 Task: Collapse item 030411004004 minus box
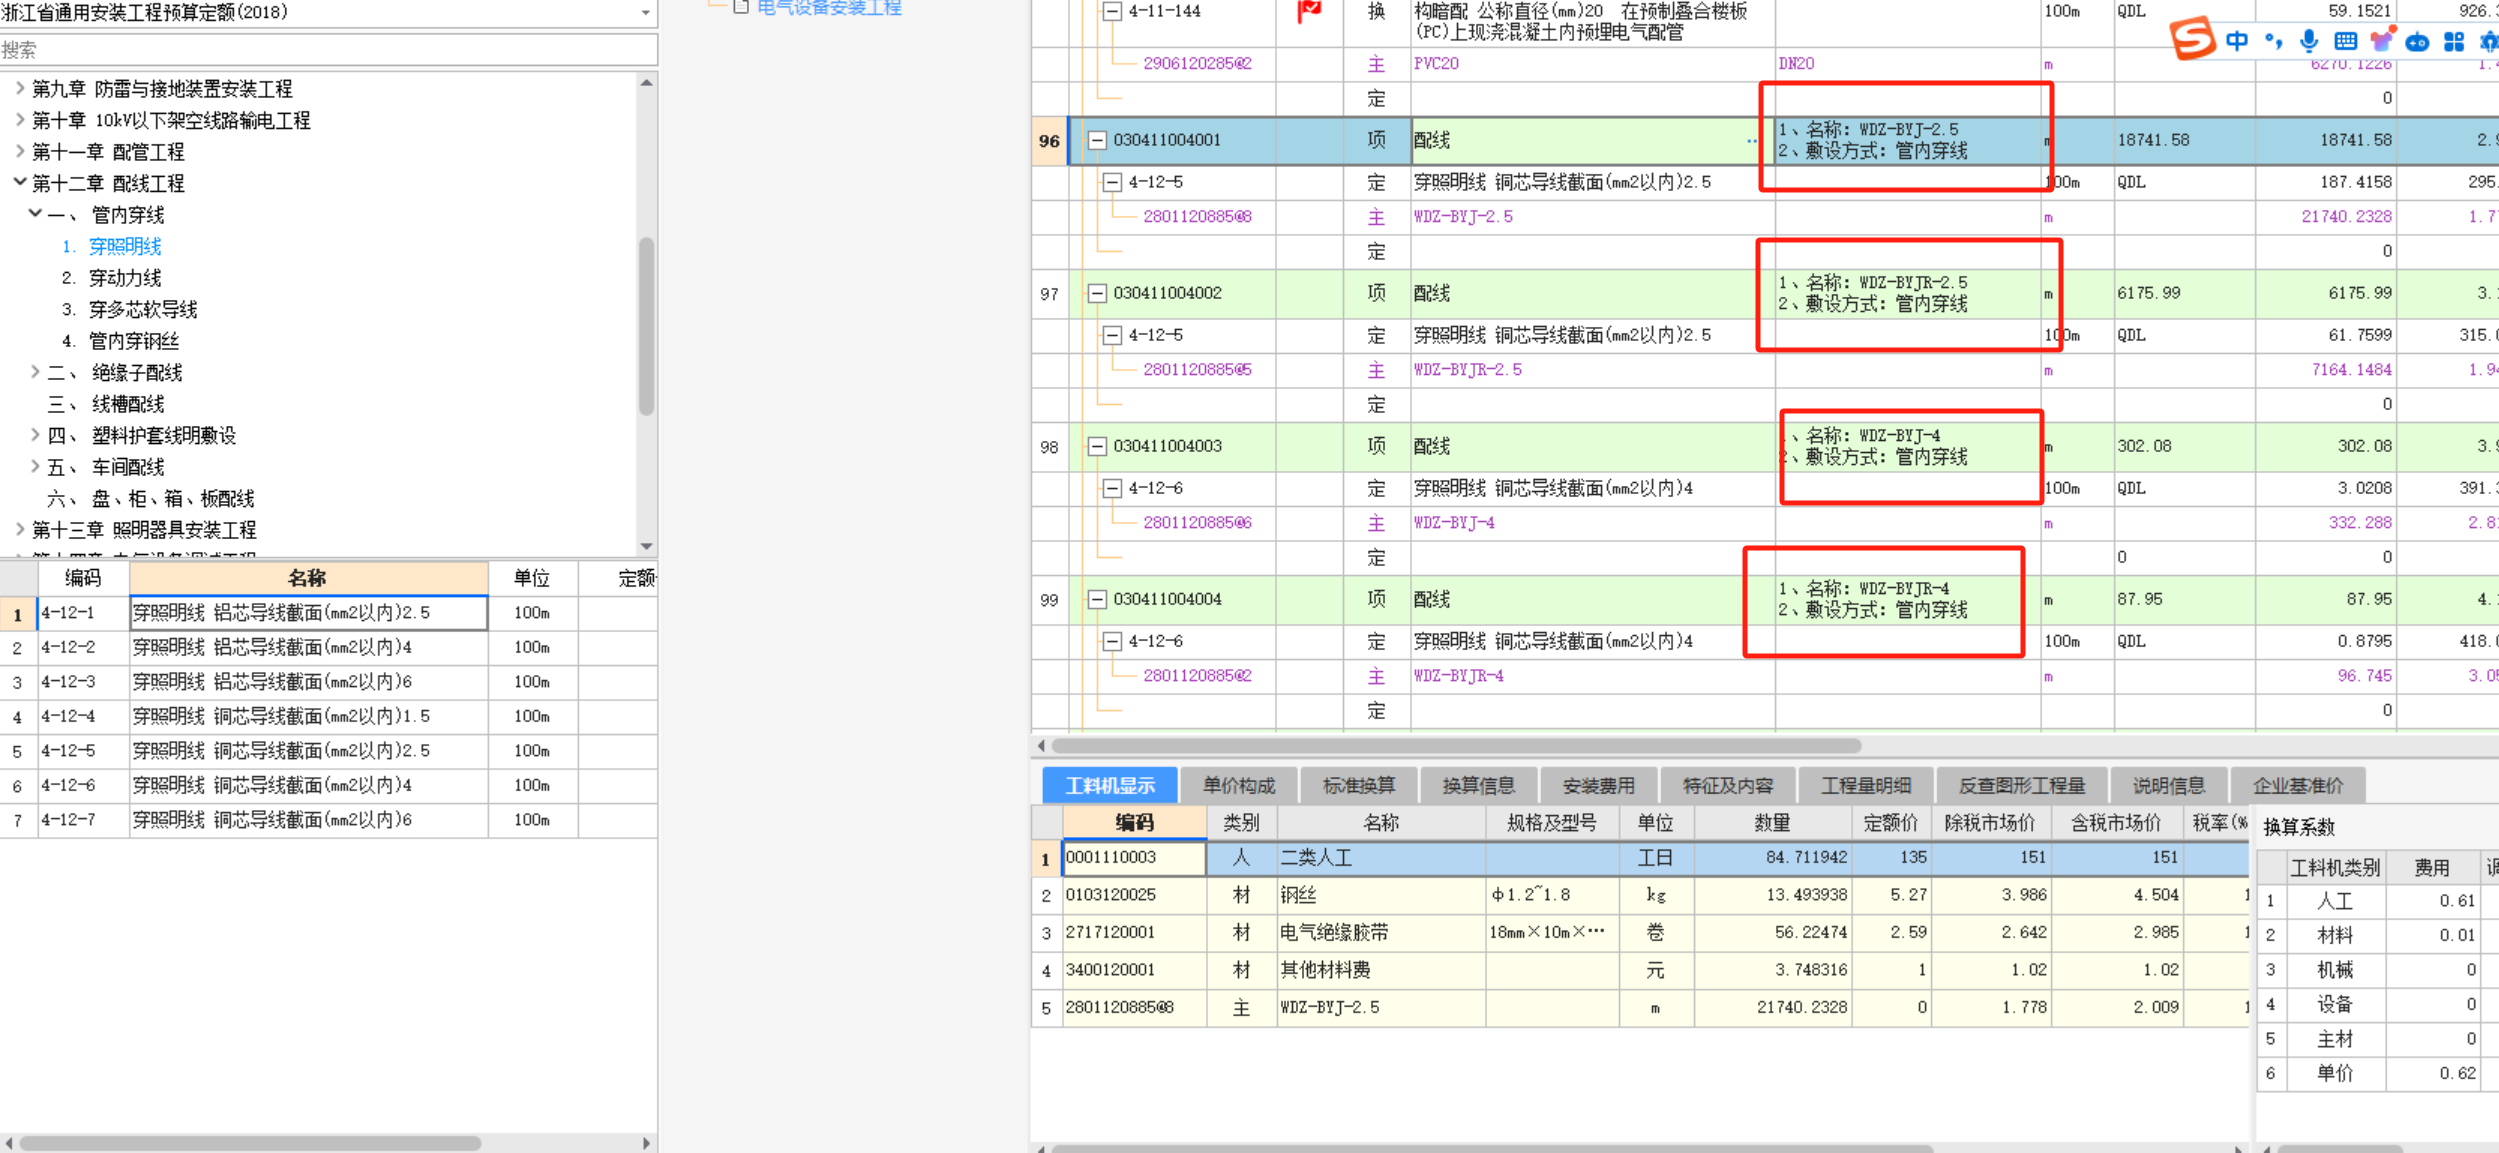pyautogui.click(x=1097, y=599)
